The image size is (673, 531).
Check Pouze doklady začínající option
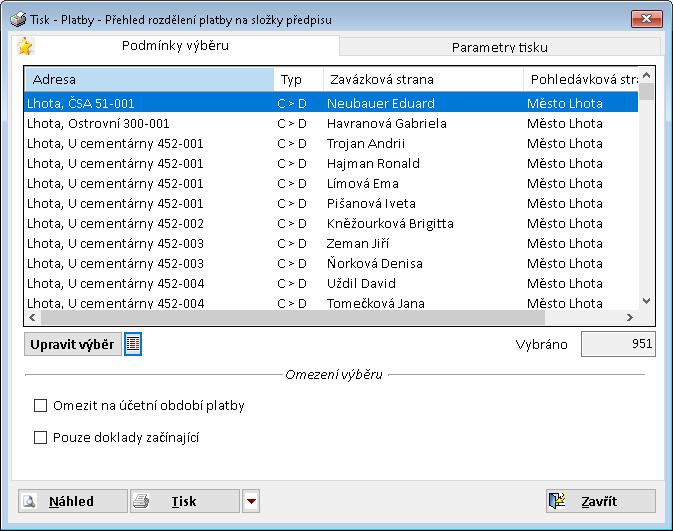pyautogui.click(x=41, y=437)
